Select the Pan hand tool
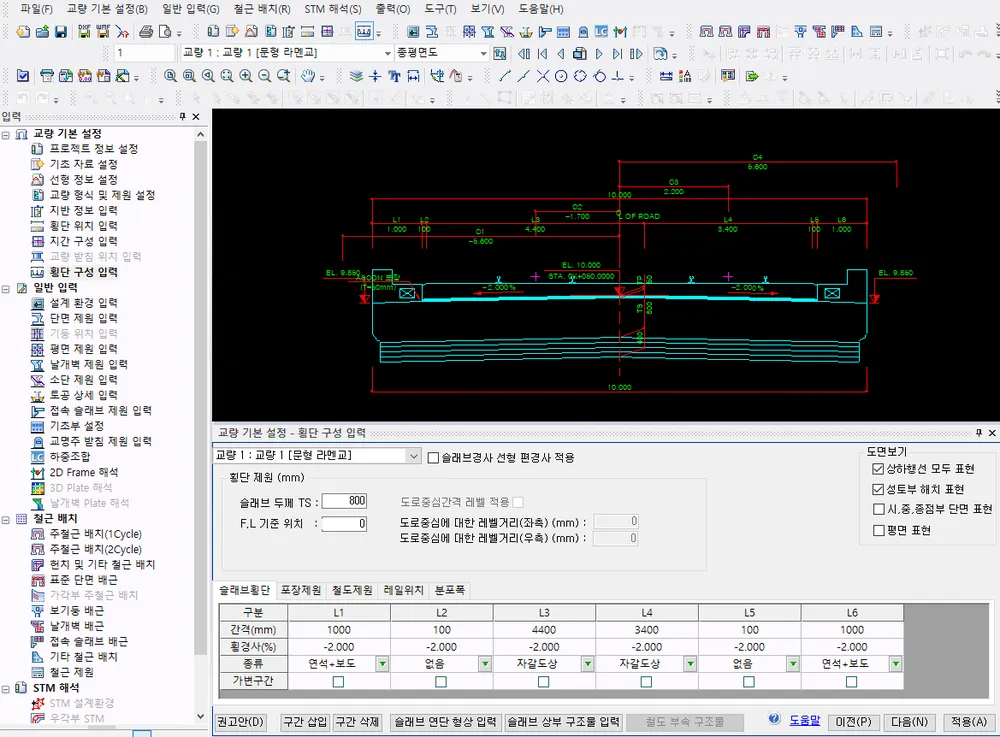The height and width of the screenshot is (737, 1000). (308, 76)
